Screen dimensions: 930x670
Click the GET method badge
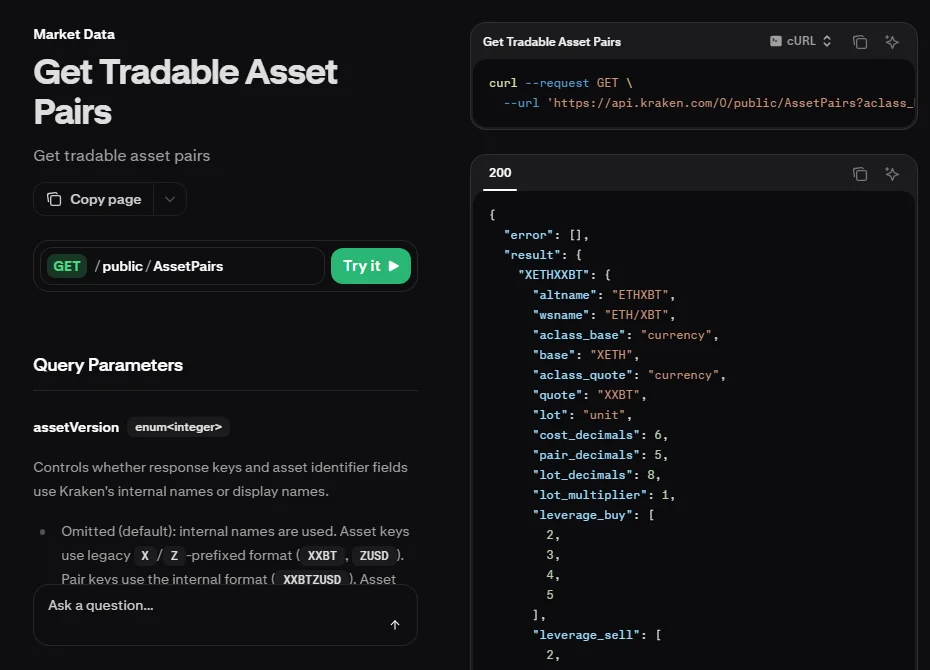point(66,266)
